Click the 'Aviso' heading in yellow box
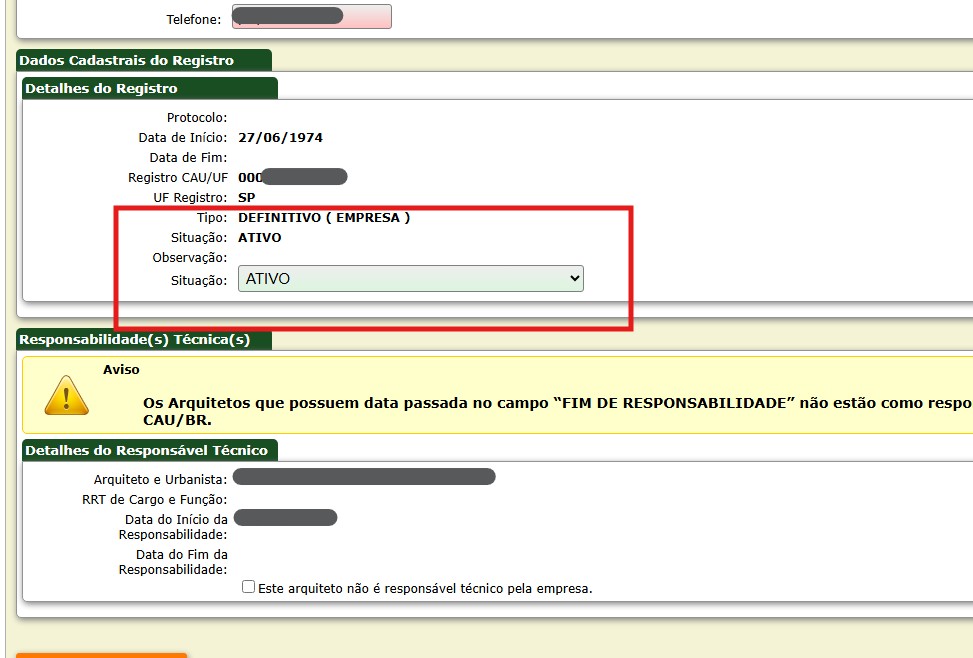 coord(121,370)
